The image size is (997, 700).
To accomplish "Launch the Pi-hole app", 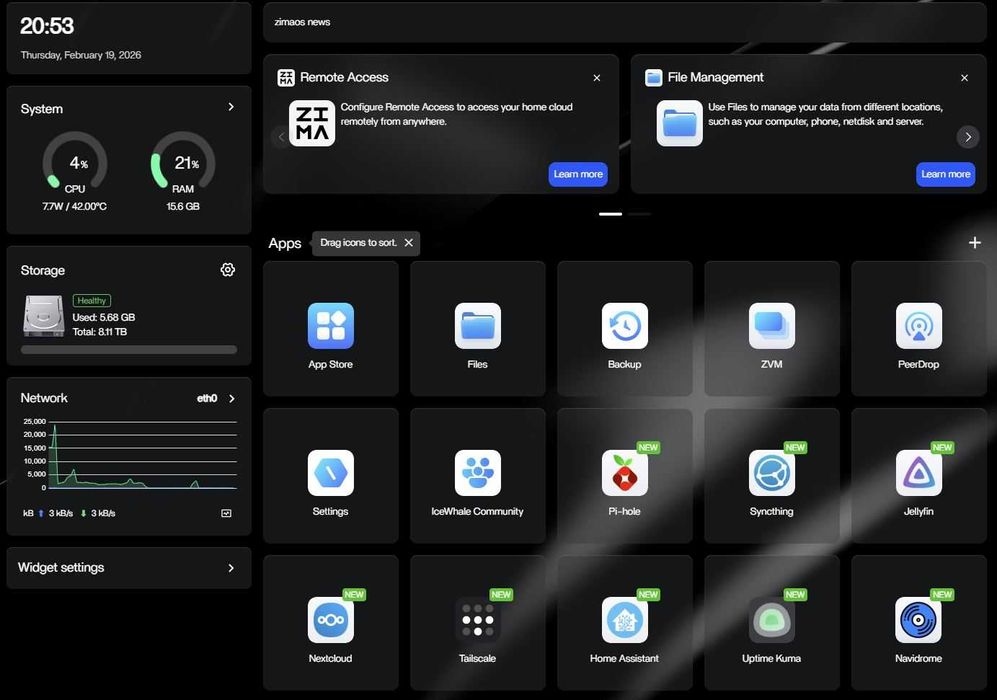I will (624, 473).
